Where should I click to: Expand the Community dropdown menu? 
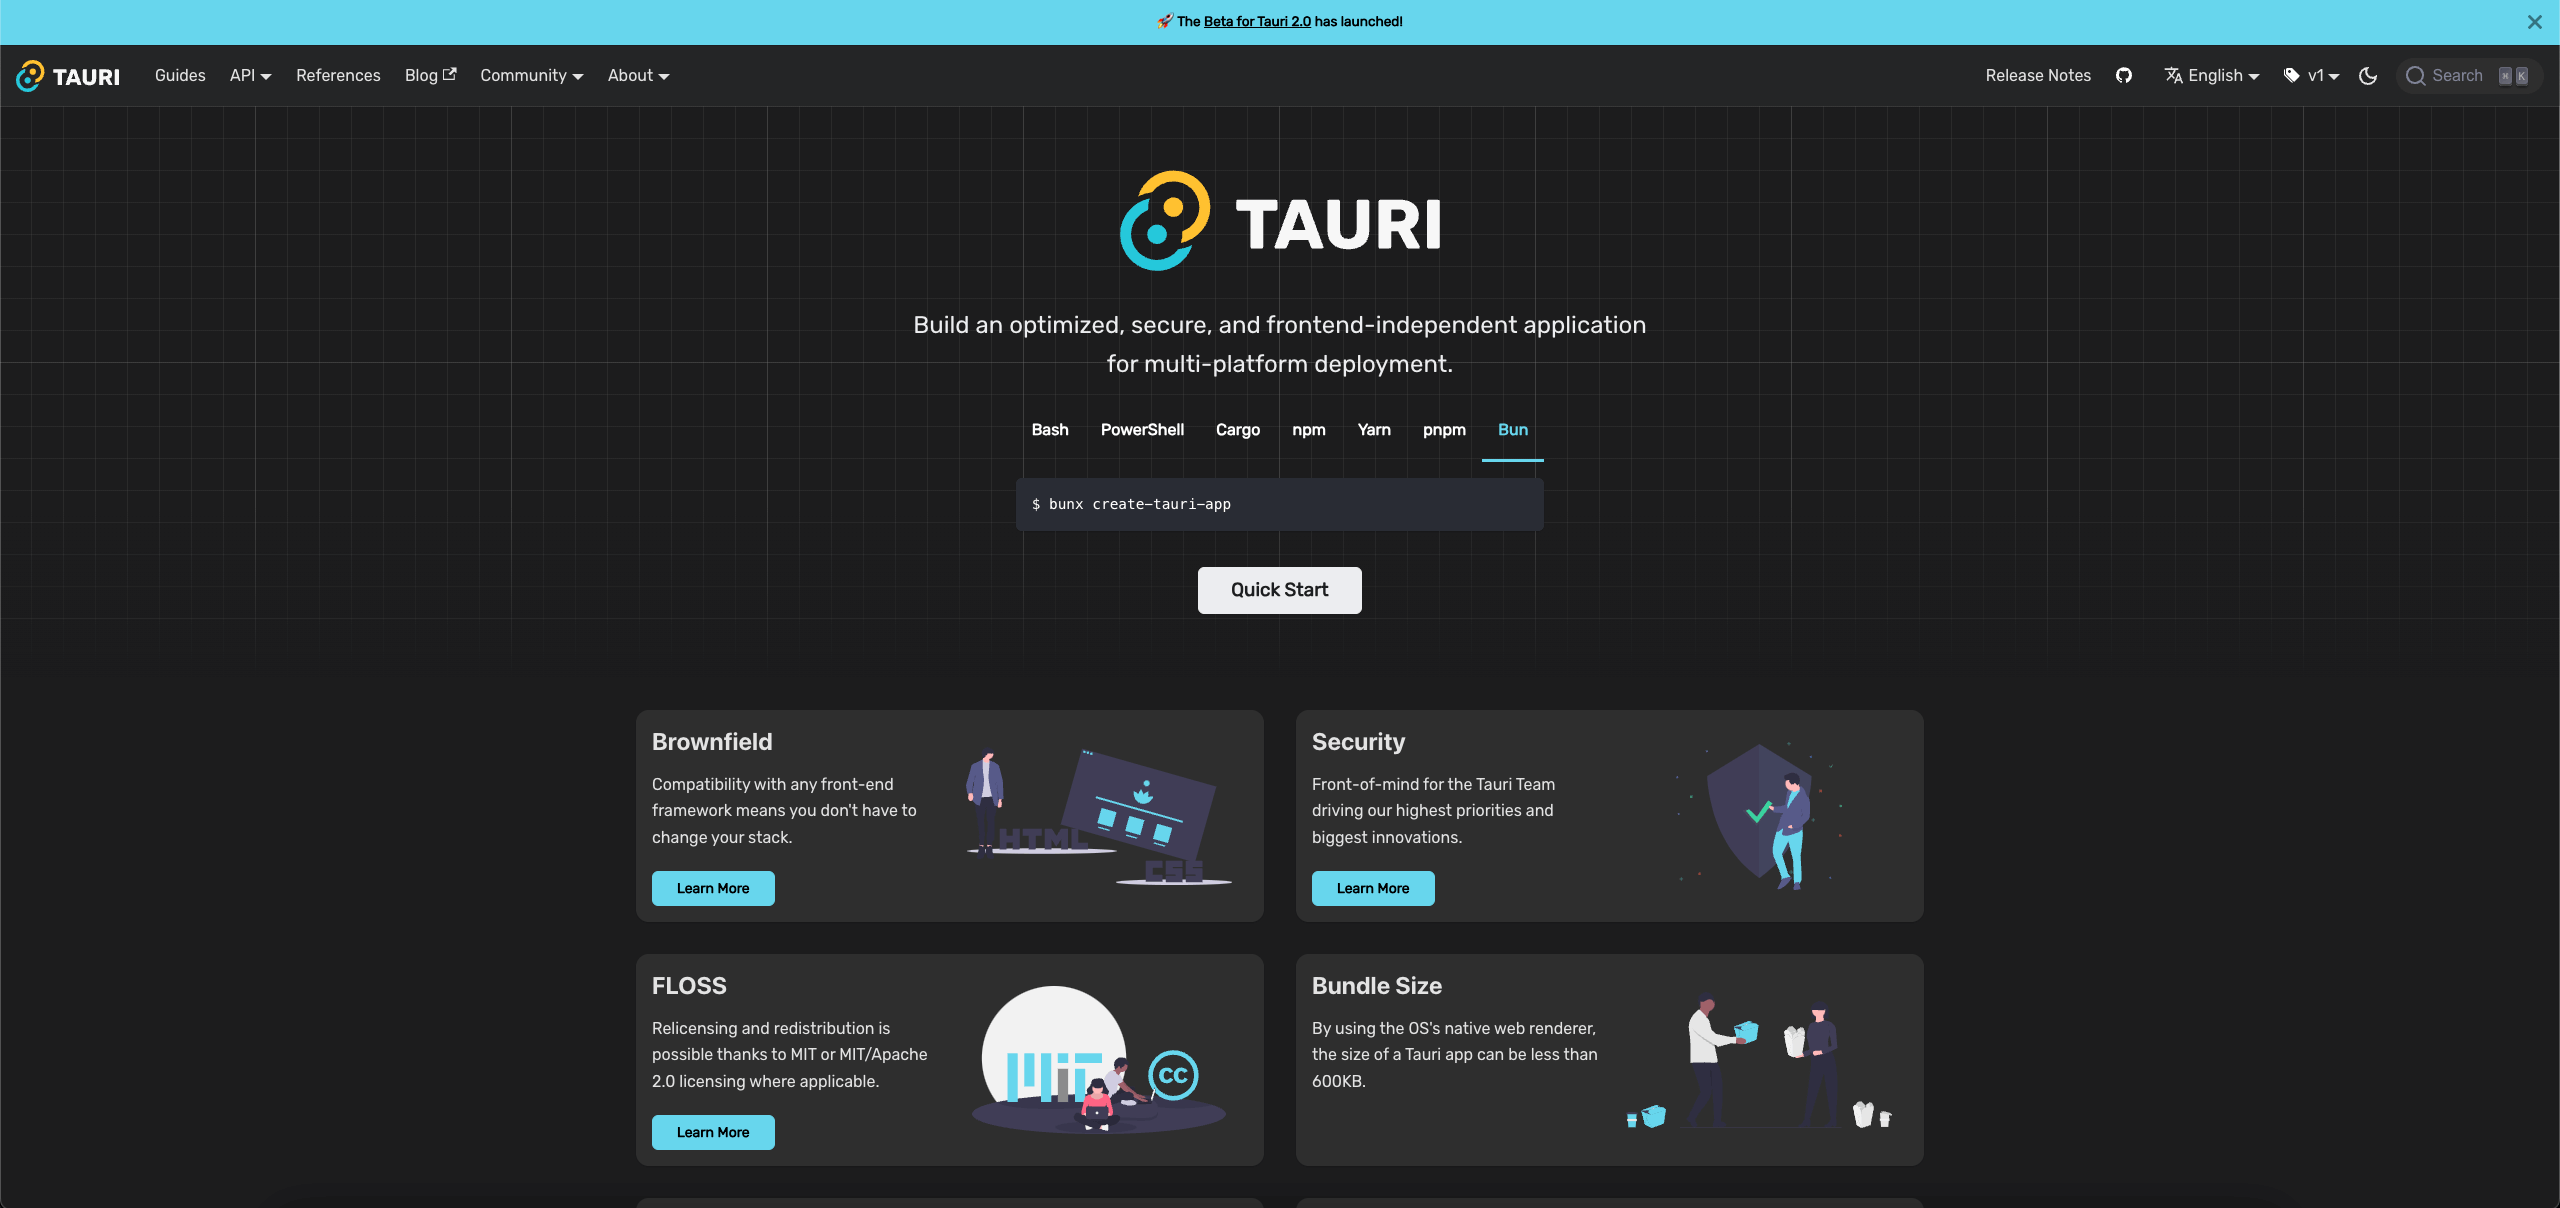tap(531, 76)
